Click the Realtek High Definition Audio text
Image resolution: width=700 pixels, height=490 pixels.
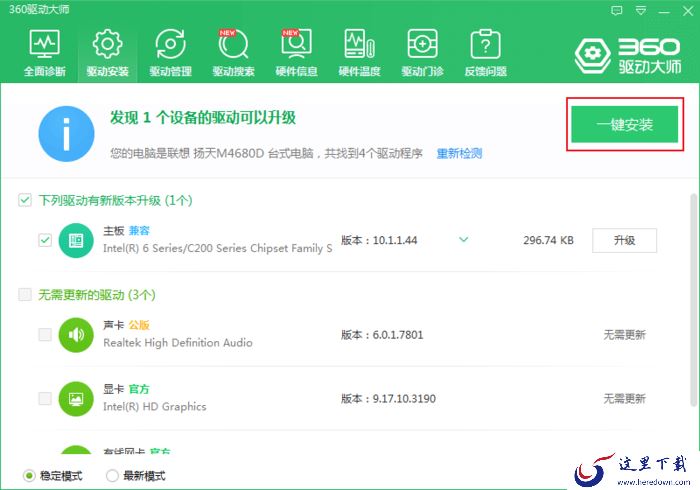coord(178,343)
